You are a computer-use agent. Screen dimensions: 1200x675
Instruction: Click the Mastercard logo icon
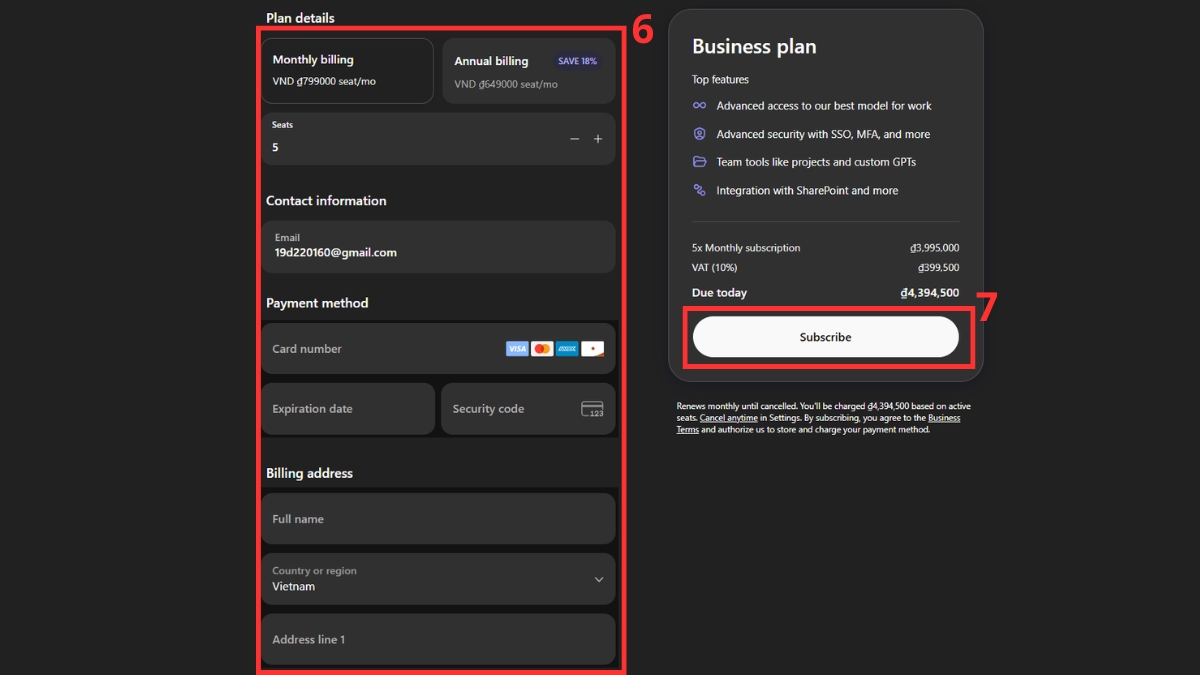[x=542, y=349]
